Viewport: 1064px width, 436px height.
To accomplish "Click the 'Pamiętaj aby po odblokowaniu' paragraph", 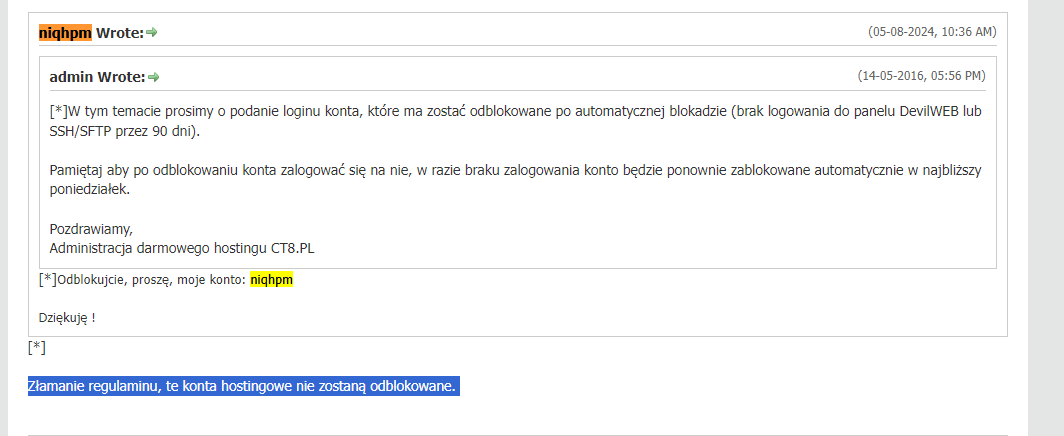I will (x=516, y=180).
